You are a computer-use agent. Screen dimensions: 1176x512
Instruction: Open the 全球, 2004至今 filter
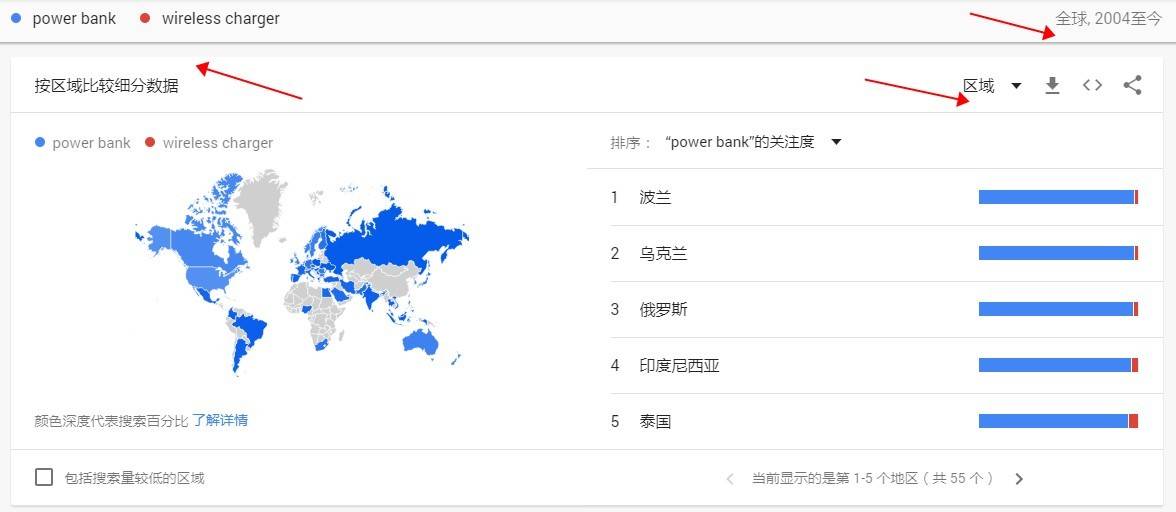(1108, 19)
